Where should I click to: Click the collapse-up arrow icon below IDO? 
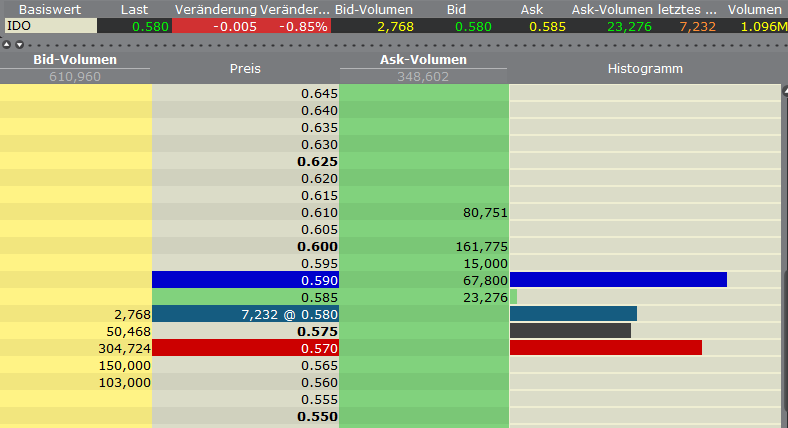pyautogui.click(x=7, y=45)
